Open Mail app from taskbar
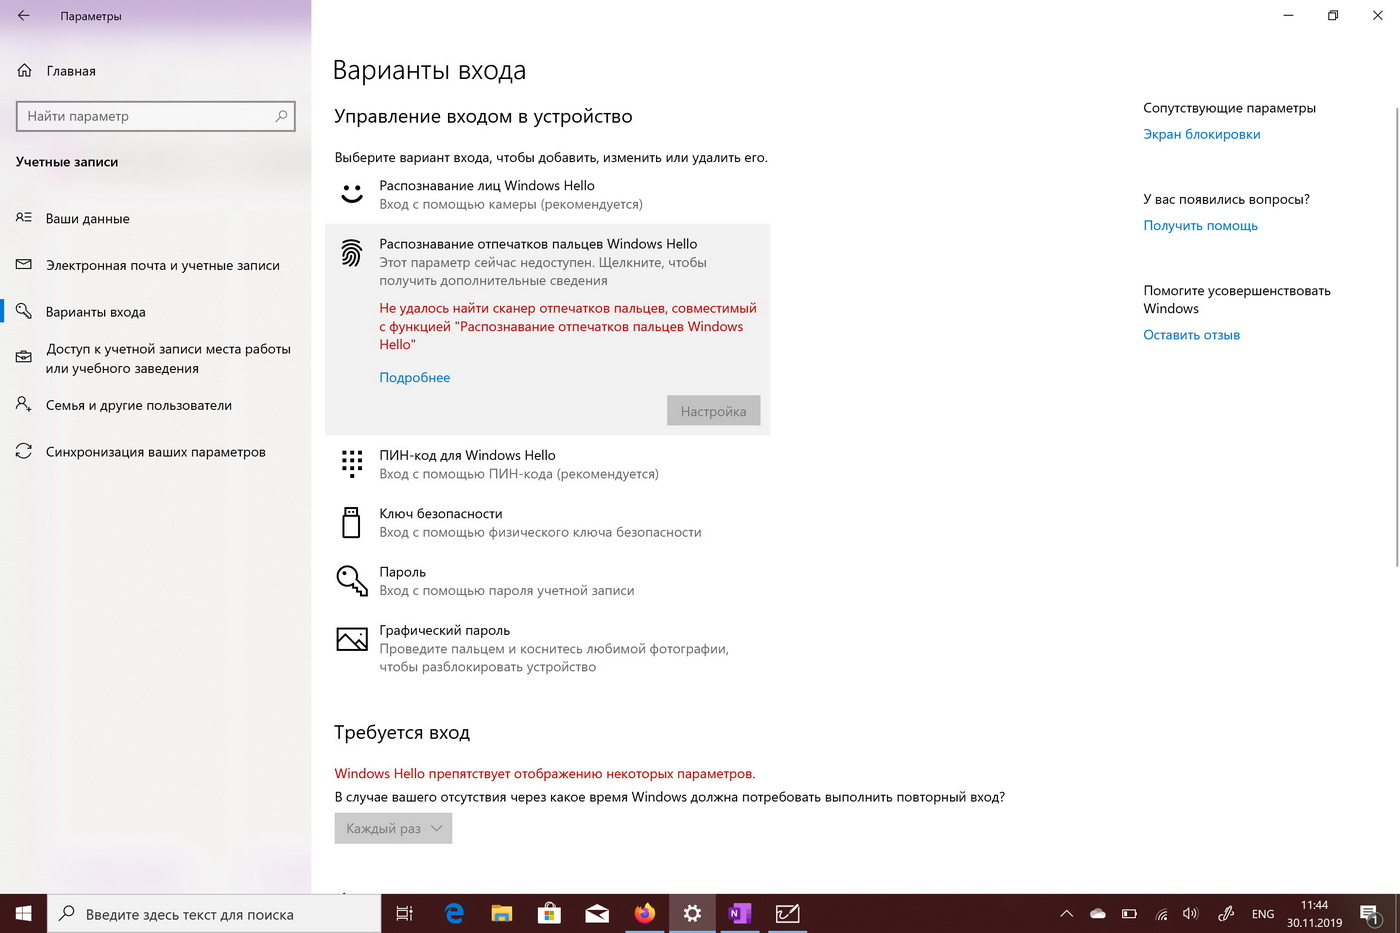Viewport: 1400px width, 933px height. (597, 913)
